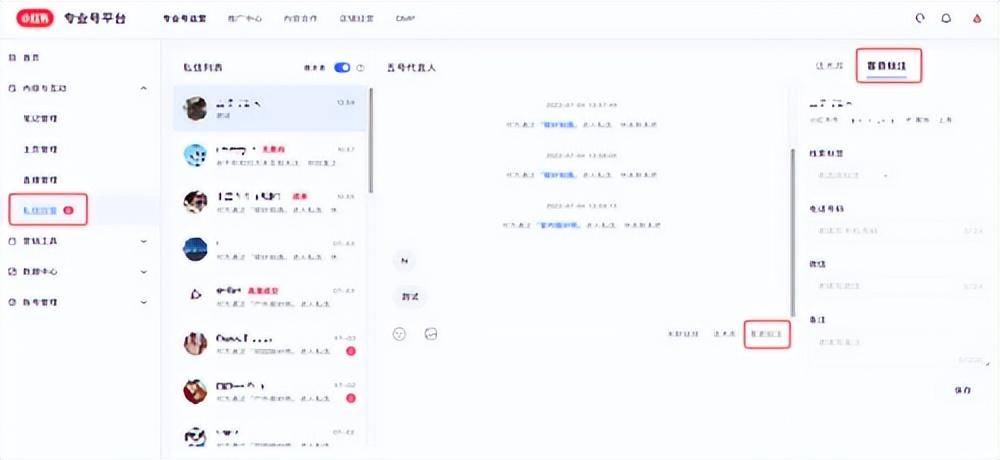This screenshot has width=1000, height=460.
Task: Click the red Xiaohongshu logo
Action: (35, 19)
